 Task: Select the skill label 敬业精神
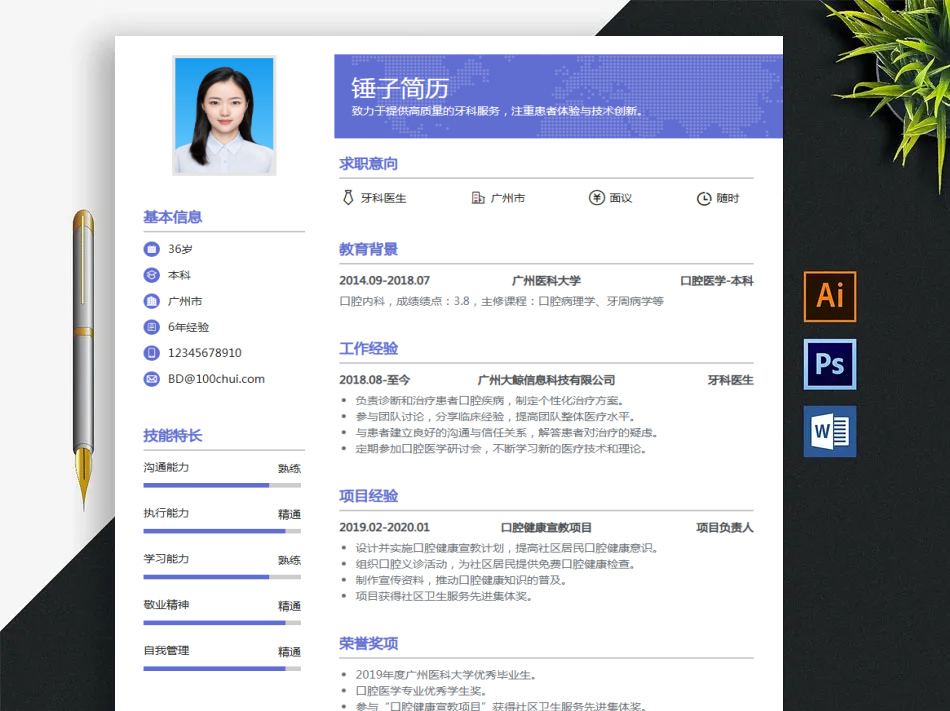[167, 604]
